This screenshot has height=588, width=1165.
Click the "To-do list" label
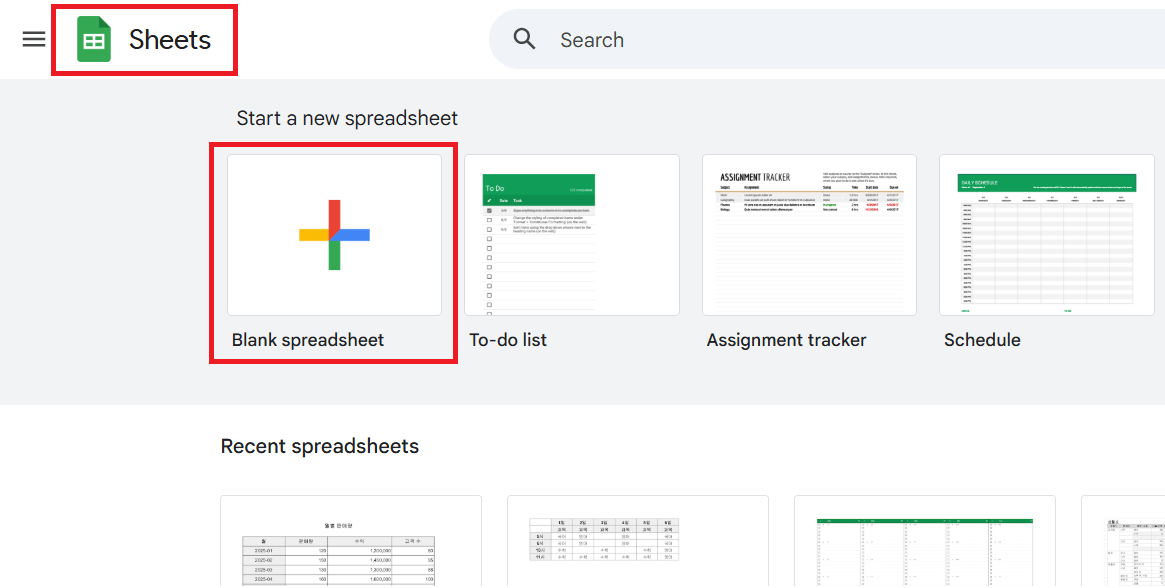point(508,340)
